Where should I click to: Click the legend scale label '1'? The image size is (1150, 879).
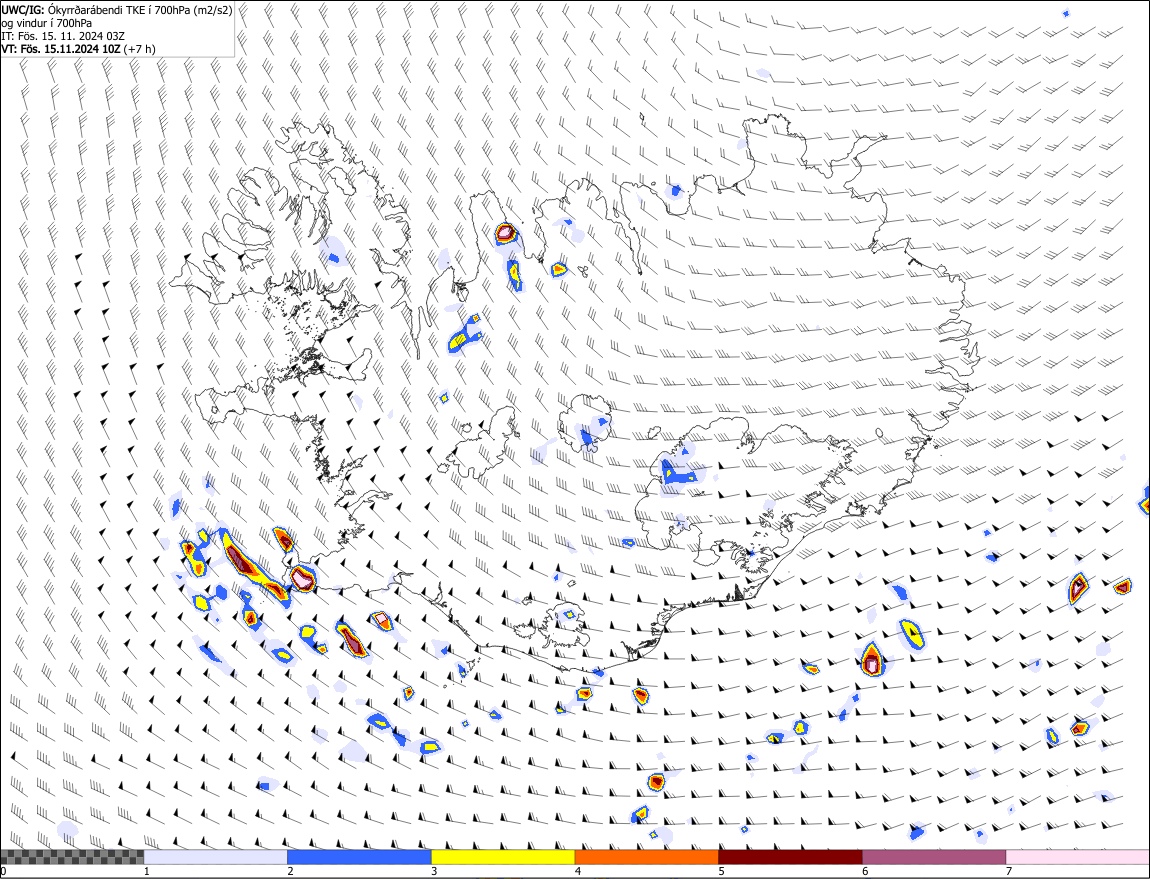147,872
